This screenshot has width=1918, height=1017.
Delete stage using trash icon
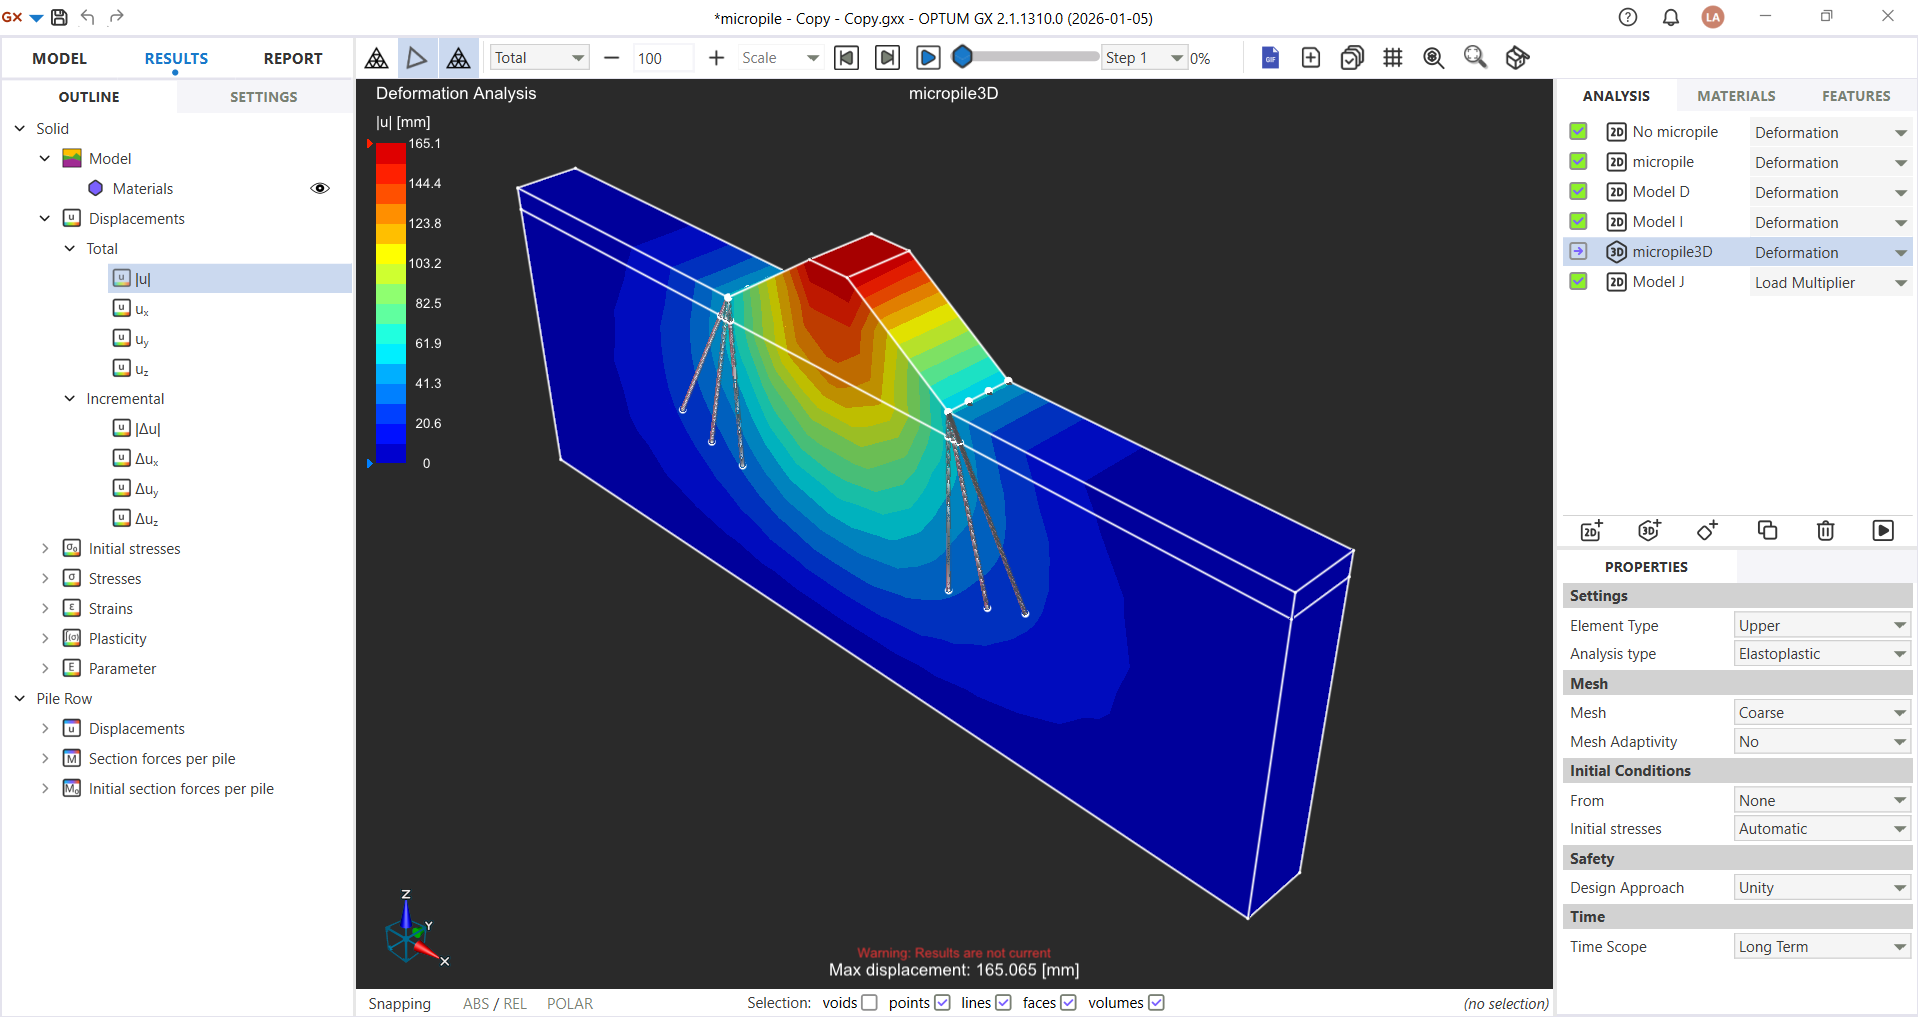(1825, 530)
